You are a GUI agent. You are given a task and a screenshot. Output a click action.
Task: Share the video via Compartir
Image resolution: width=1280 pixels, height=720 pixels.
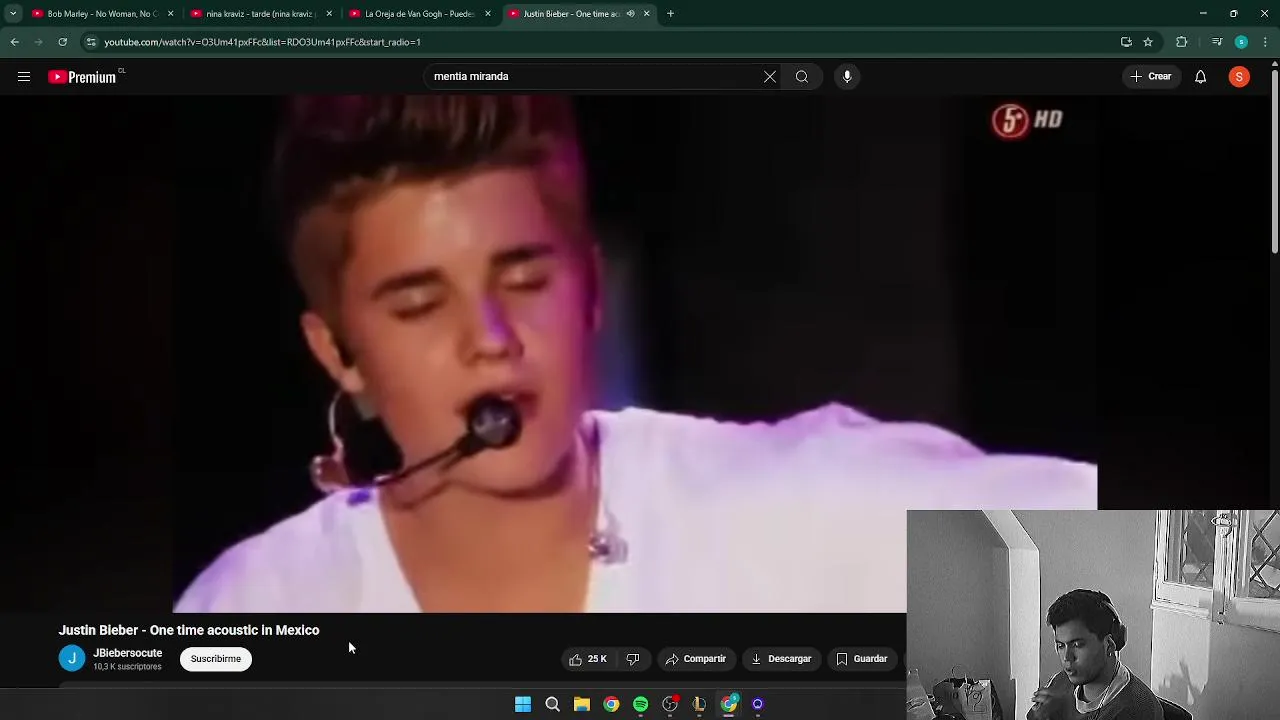pos(696,659)
